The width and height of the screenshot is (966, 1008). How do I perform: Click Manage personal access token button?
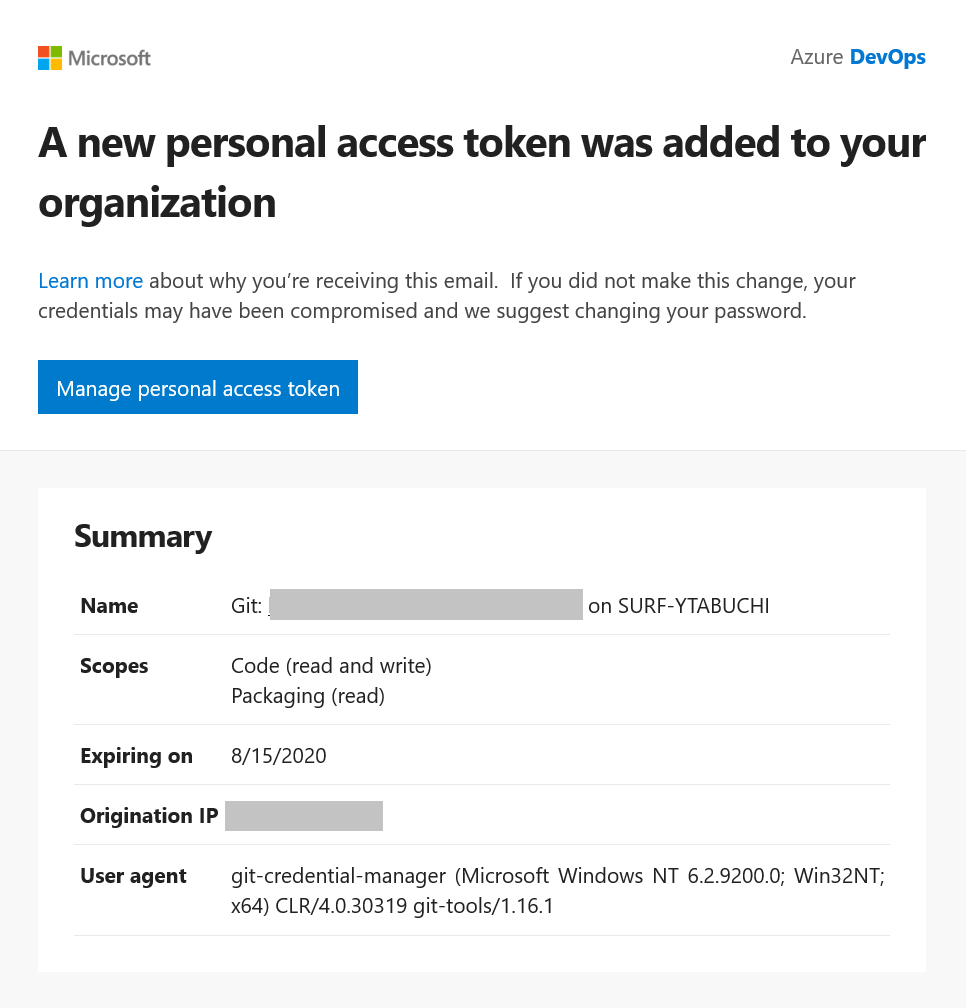[x=198, y=387]
